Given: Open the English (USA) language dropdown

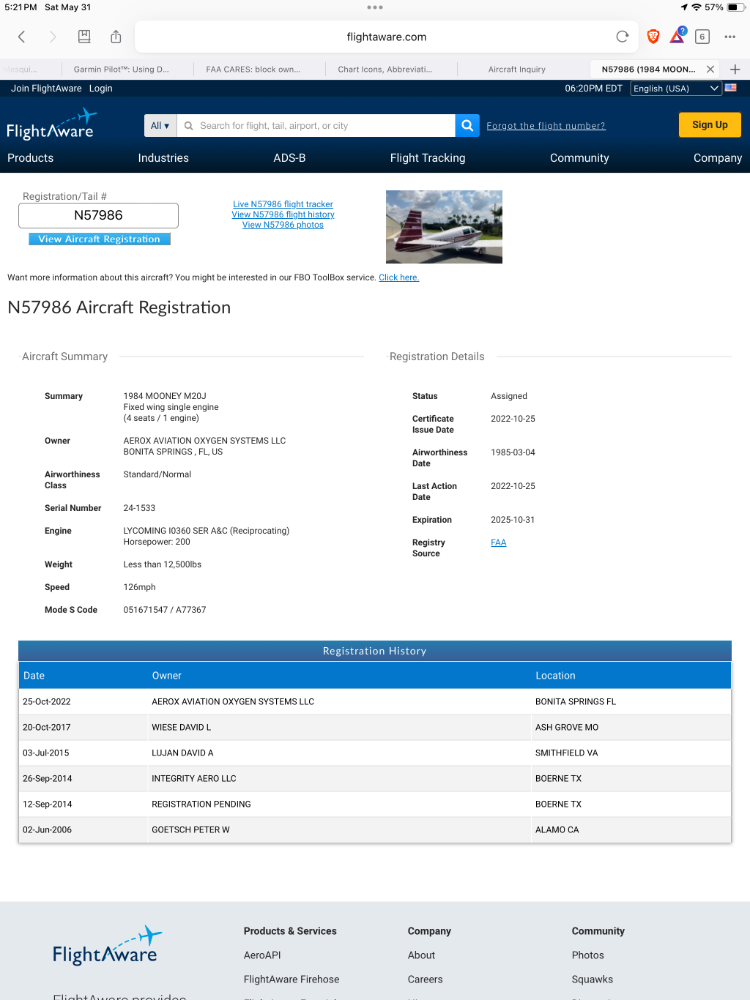Looking at the screenshot, I should tap(676, 89).
